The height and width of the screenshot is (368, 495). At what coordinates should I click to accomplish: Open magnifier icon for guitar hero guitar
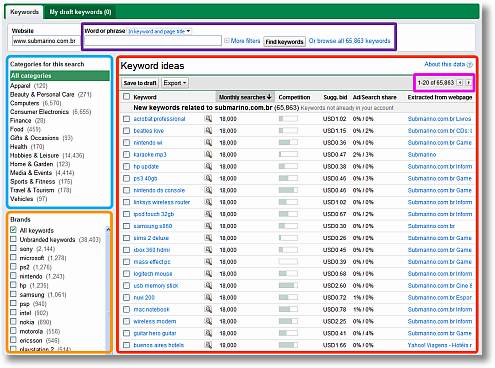208,333
